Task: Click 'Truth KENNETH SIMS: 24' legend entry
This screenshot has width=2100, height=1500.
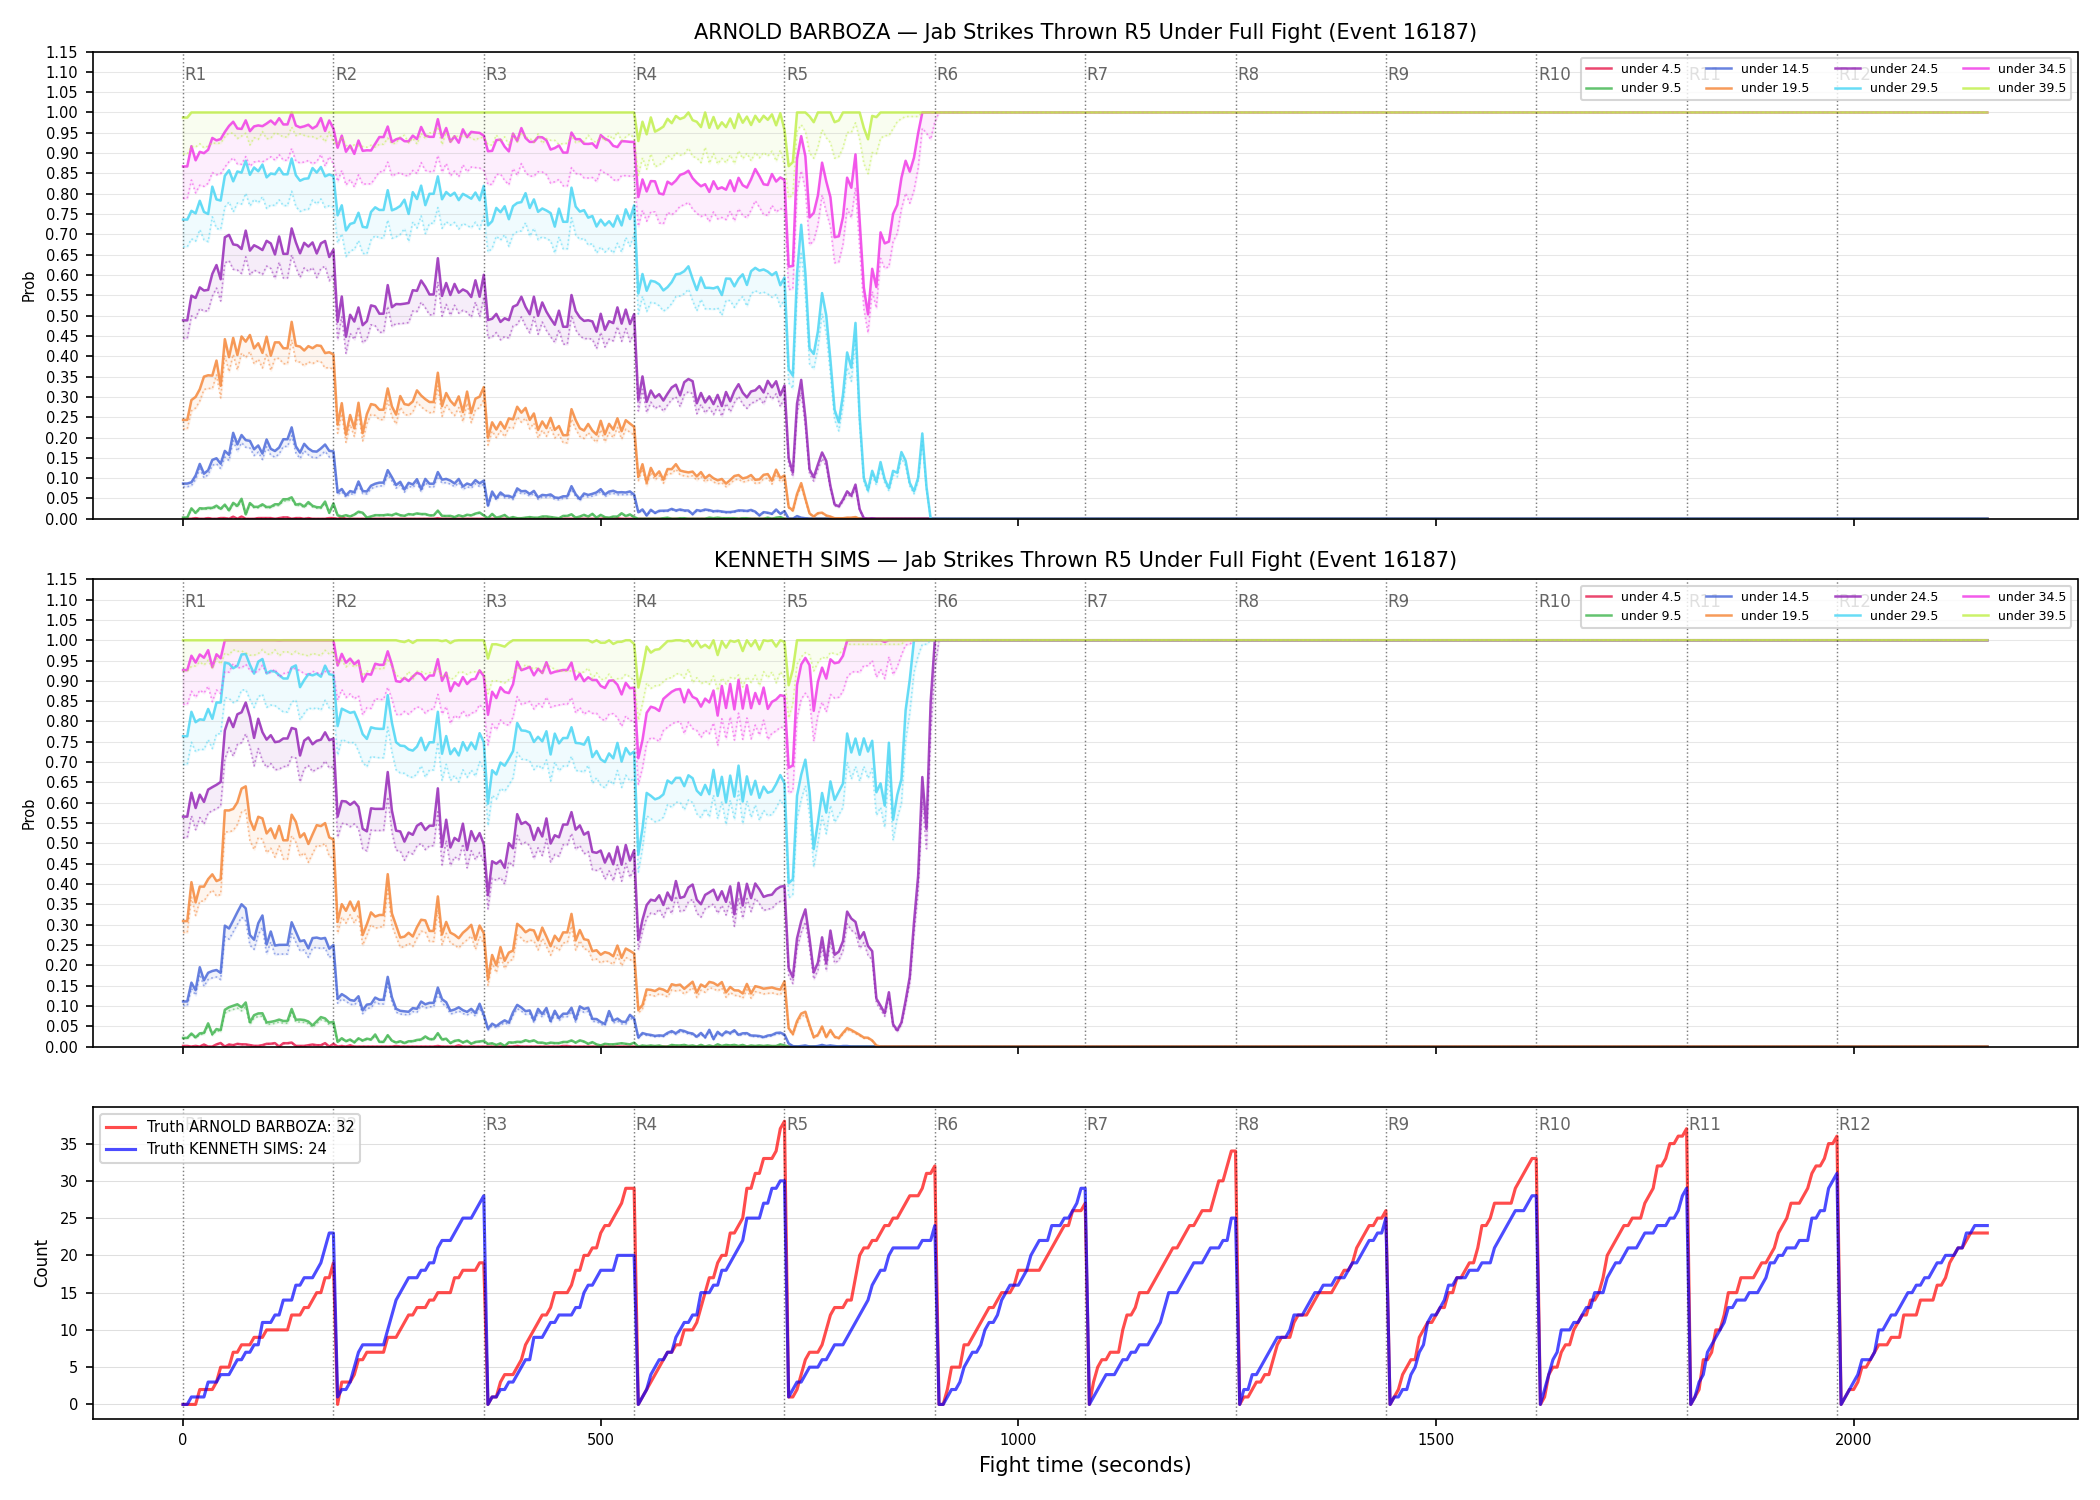Action: point(216,1148)
